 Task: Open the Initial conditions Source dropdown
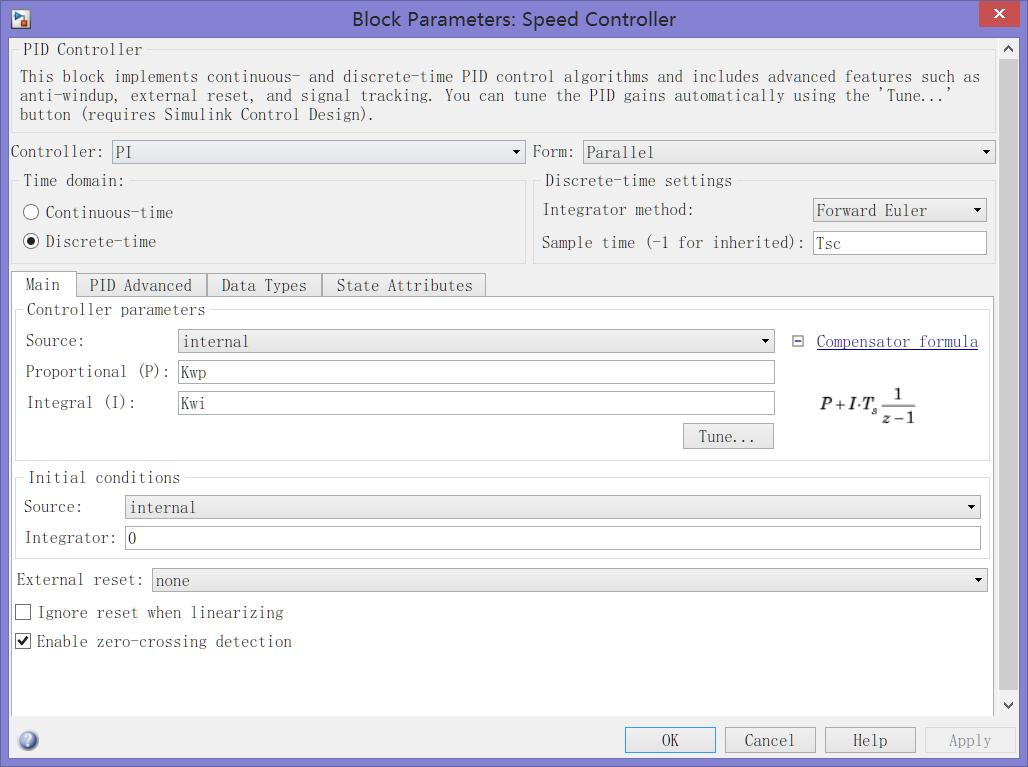(553, 507)
